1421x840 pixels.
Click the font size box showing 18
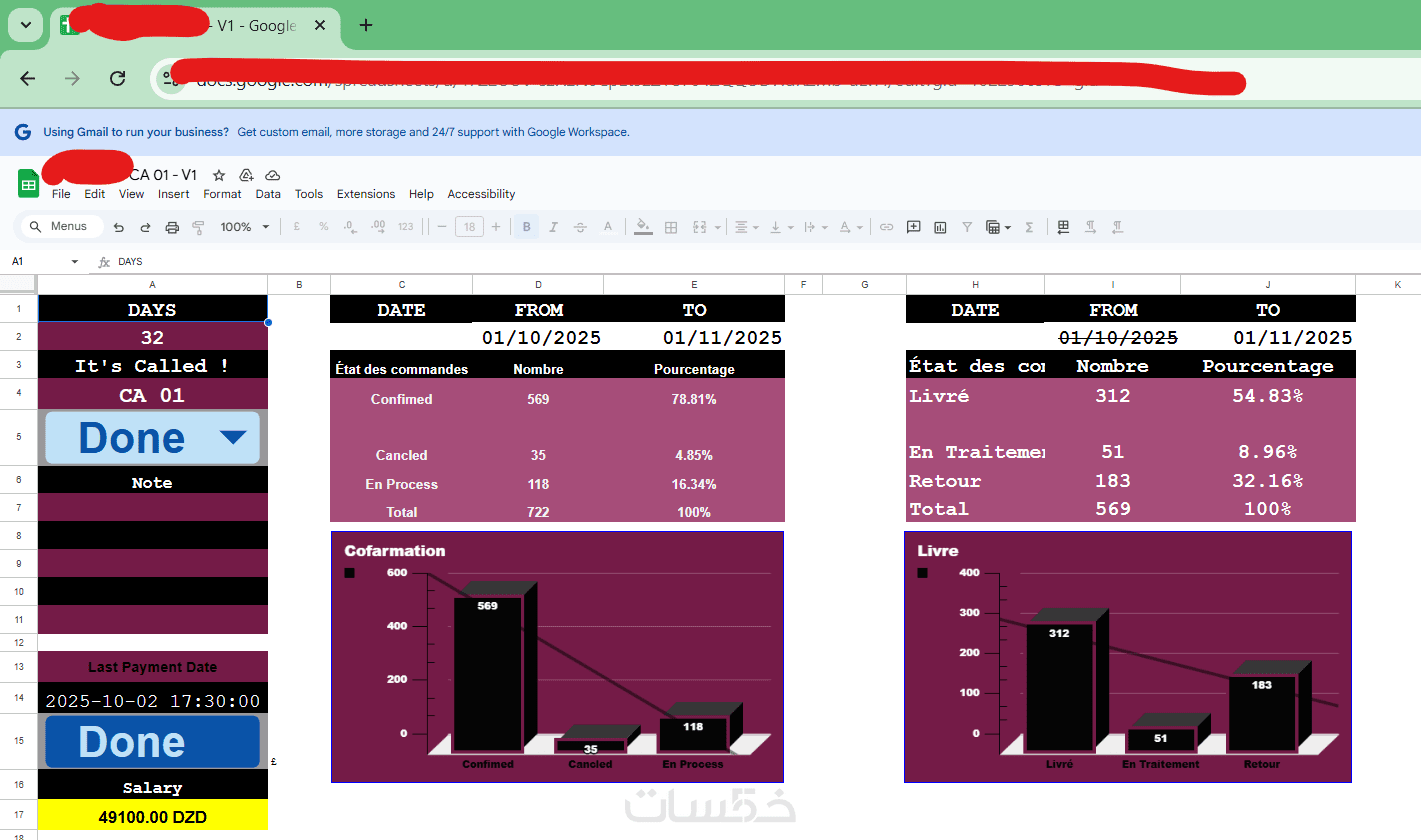[469, 227]
